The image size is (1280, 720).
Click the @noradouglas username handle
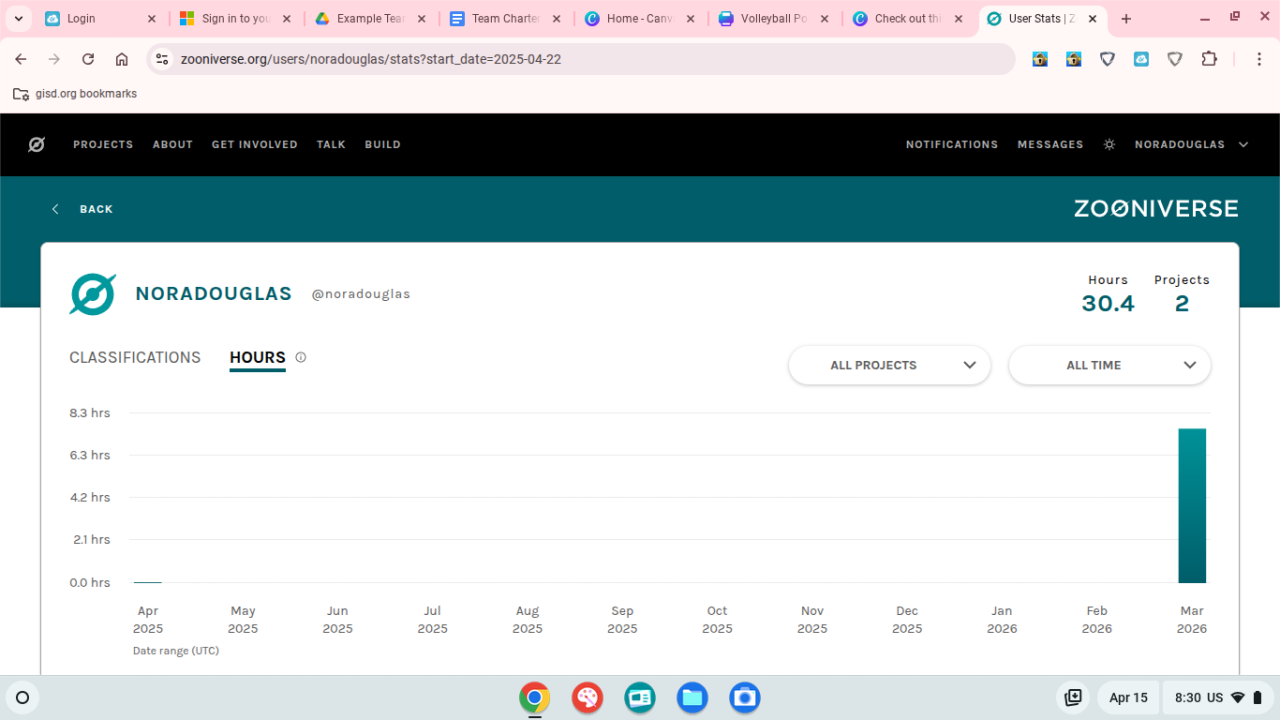pos(361,294)
